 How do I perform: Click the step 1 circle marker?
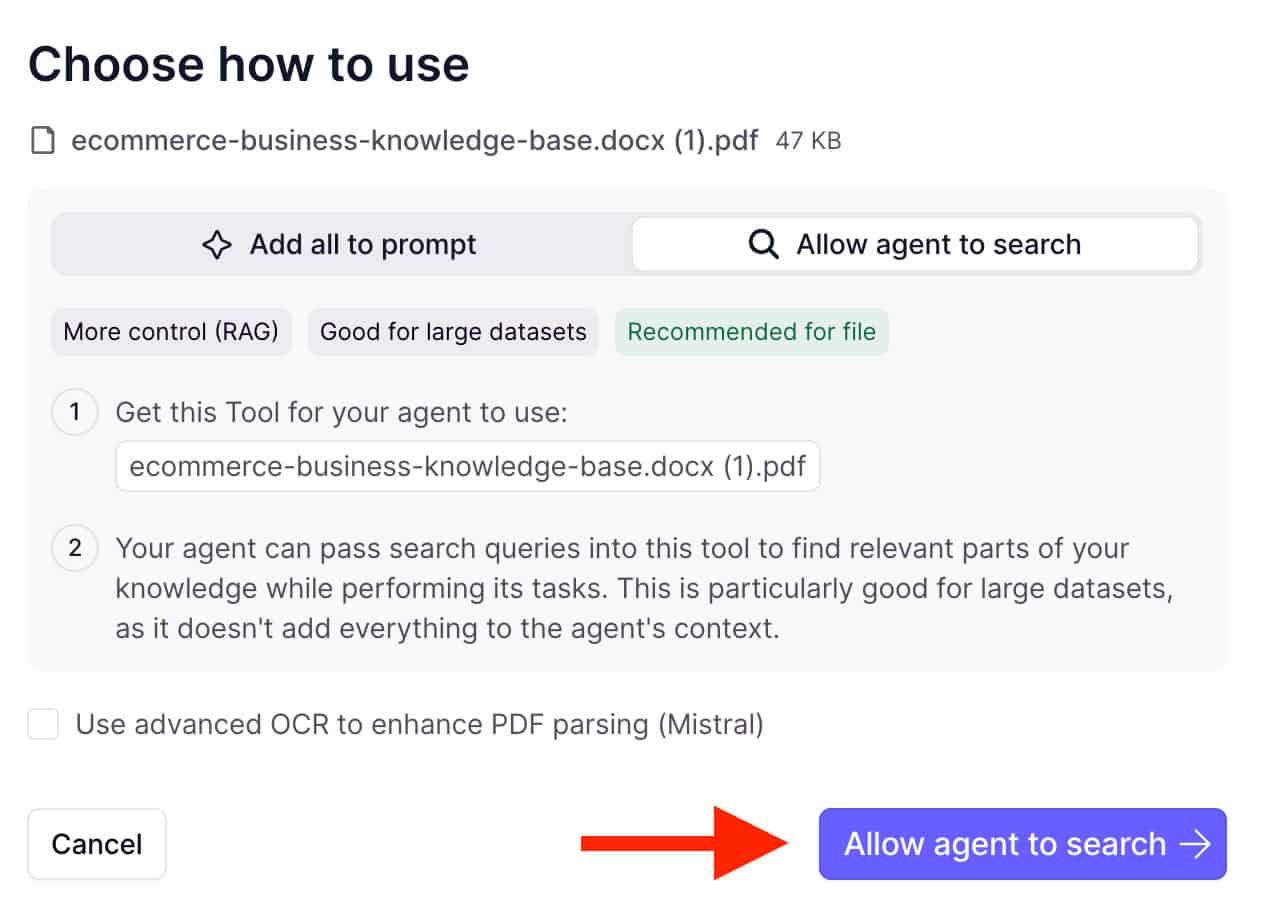coord(75,412)
